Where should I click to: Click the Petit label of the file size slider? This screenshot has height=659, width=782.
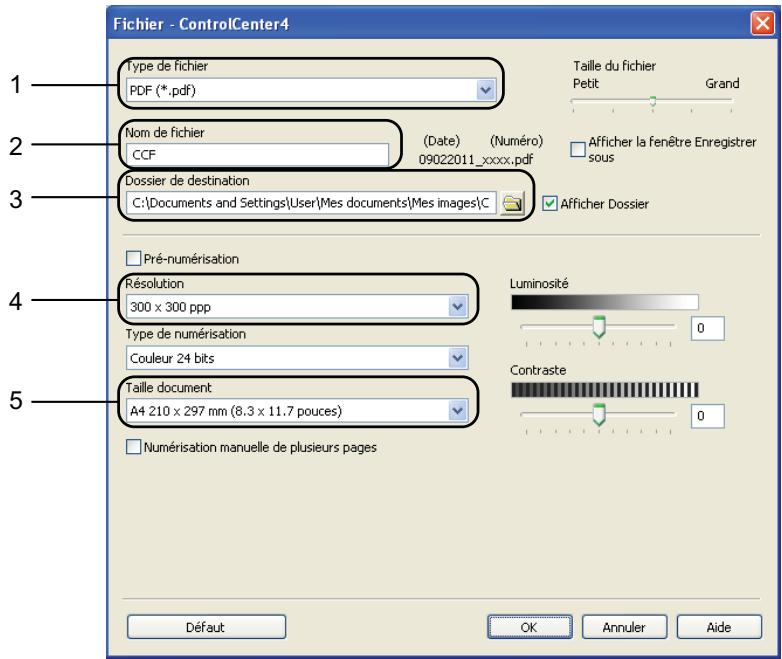(586, 83)
